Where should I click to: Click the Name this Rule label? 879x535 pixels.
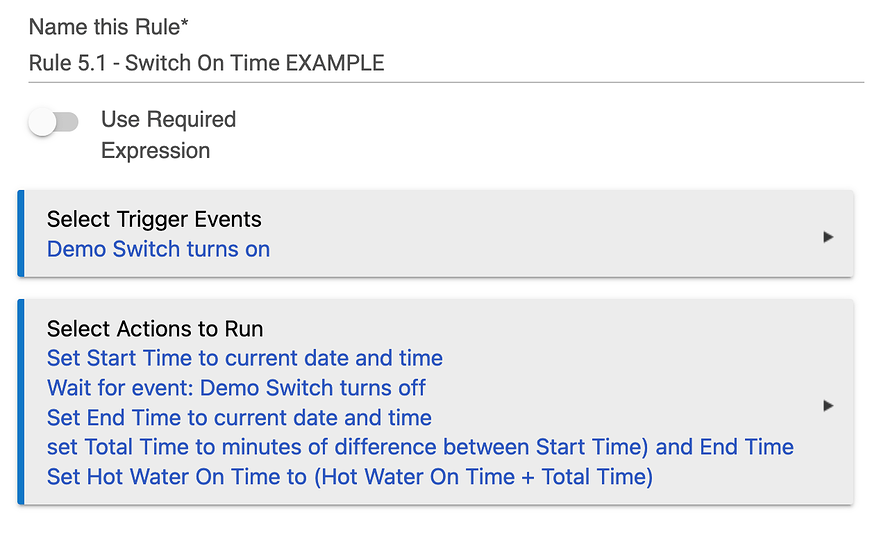coord(104,27)
